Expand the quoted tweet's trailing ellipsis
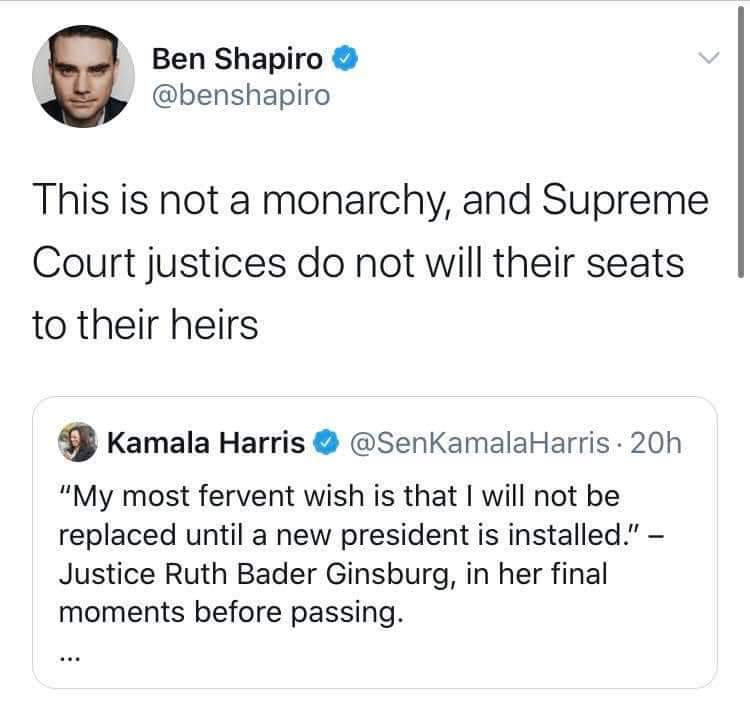This screenshot has width=750, height=703. pos(72,656)
